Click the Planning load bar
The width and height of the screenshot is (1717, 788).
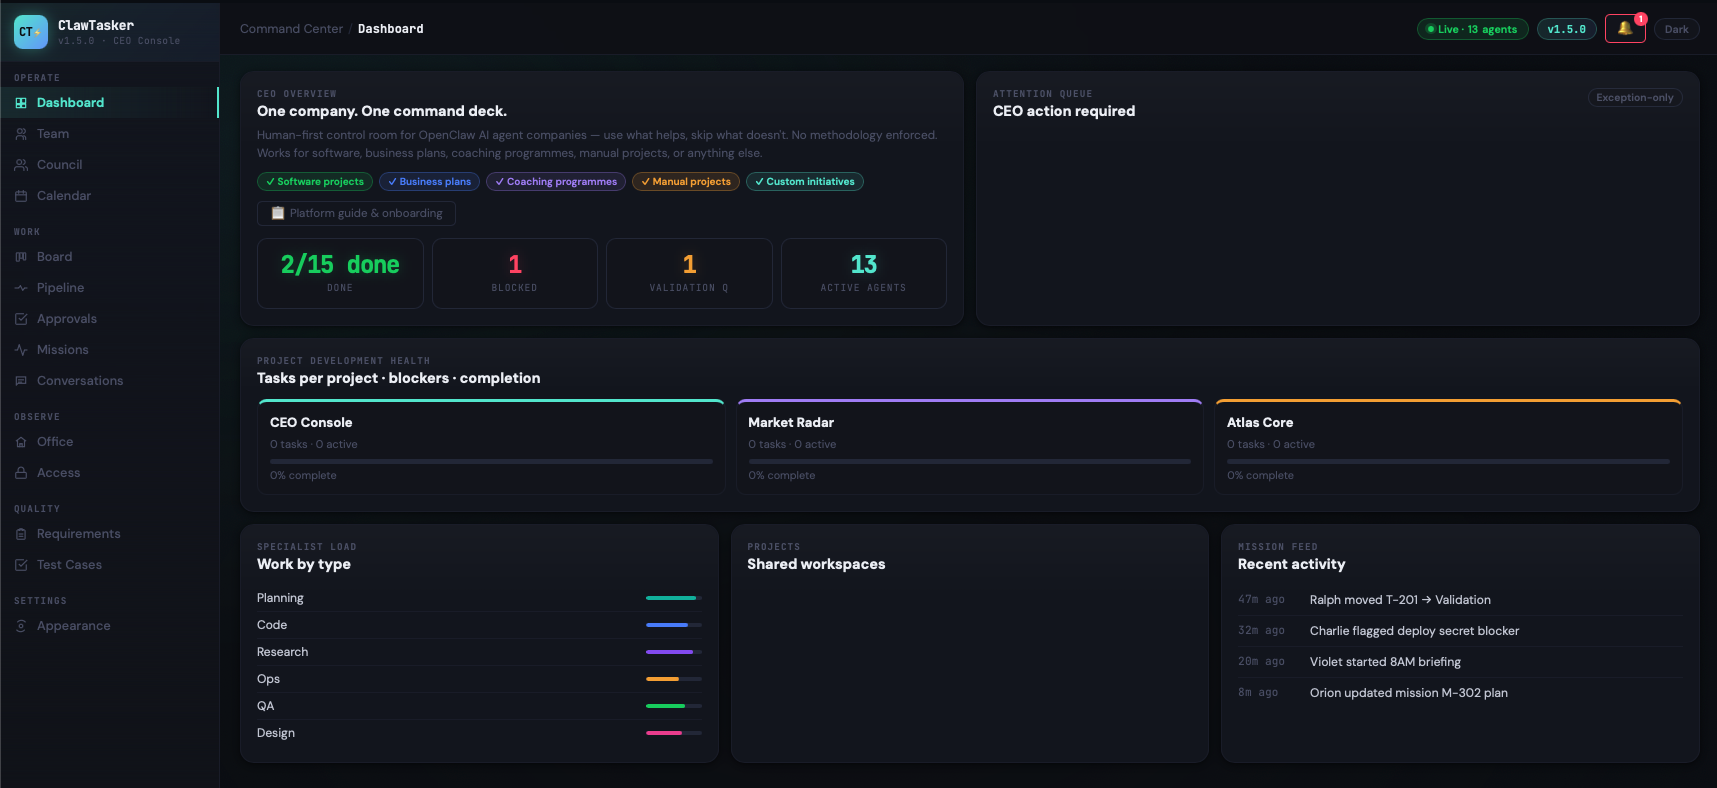674,598
